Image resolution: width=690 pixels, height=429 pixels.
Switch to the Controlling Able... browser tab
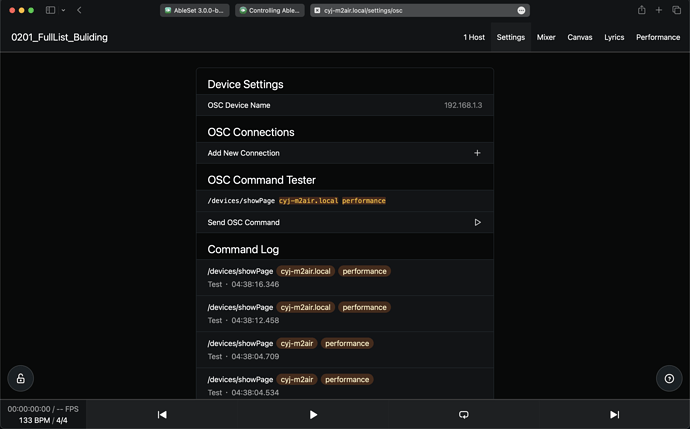tap(269, 10)
